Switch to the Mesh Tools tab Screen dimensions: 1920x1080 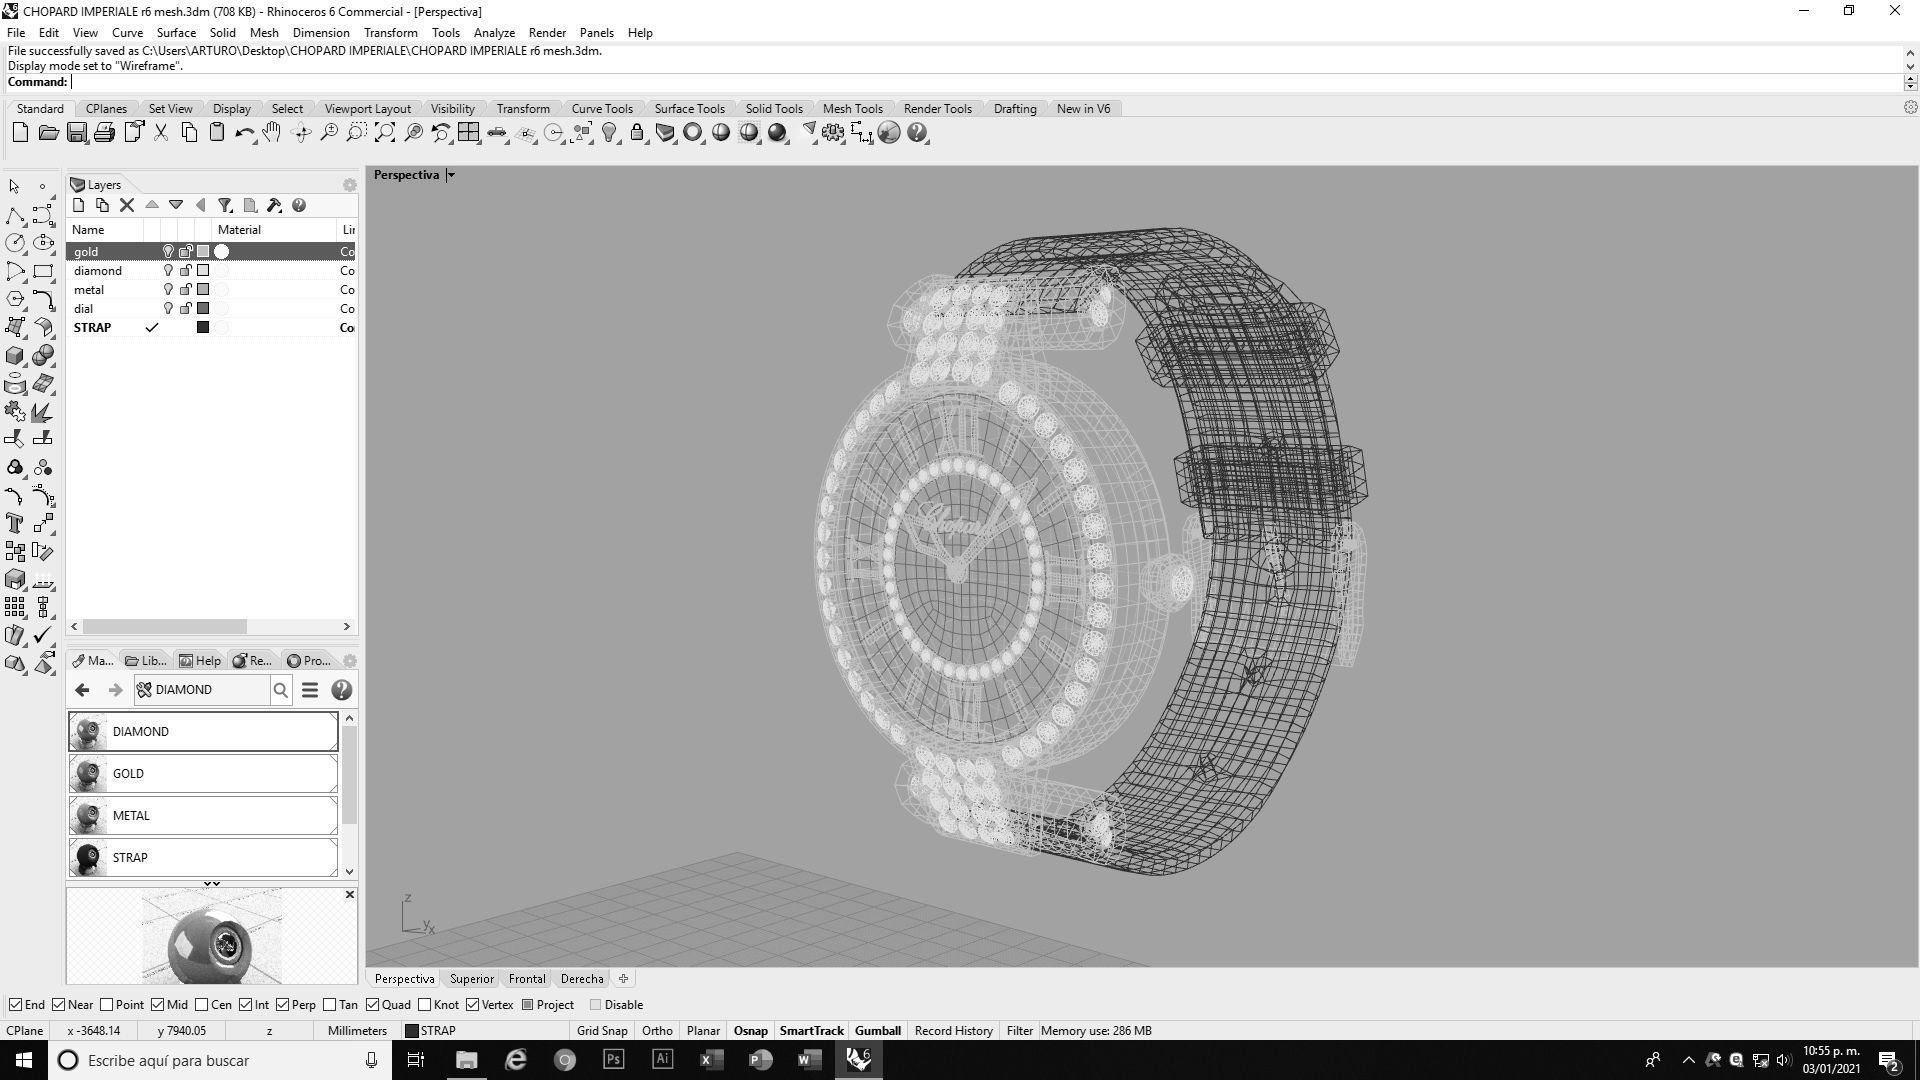click(x=852, y=109)
